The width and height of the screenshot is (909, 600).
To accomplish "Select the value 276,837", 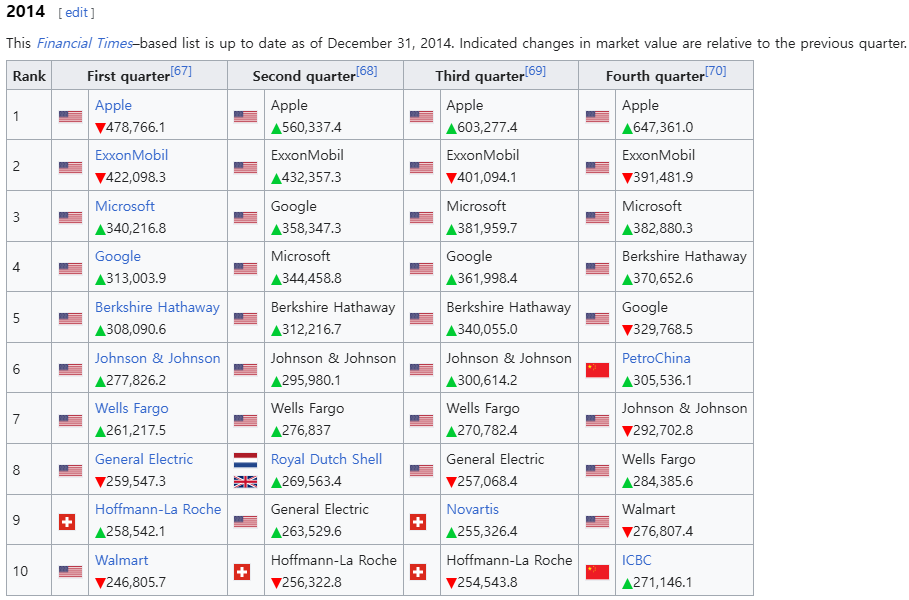I will pos(306,431).
